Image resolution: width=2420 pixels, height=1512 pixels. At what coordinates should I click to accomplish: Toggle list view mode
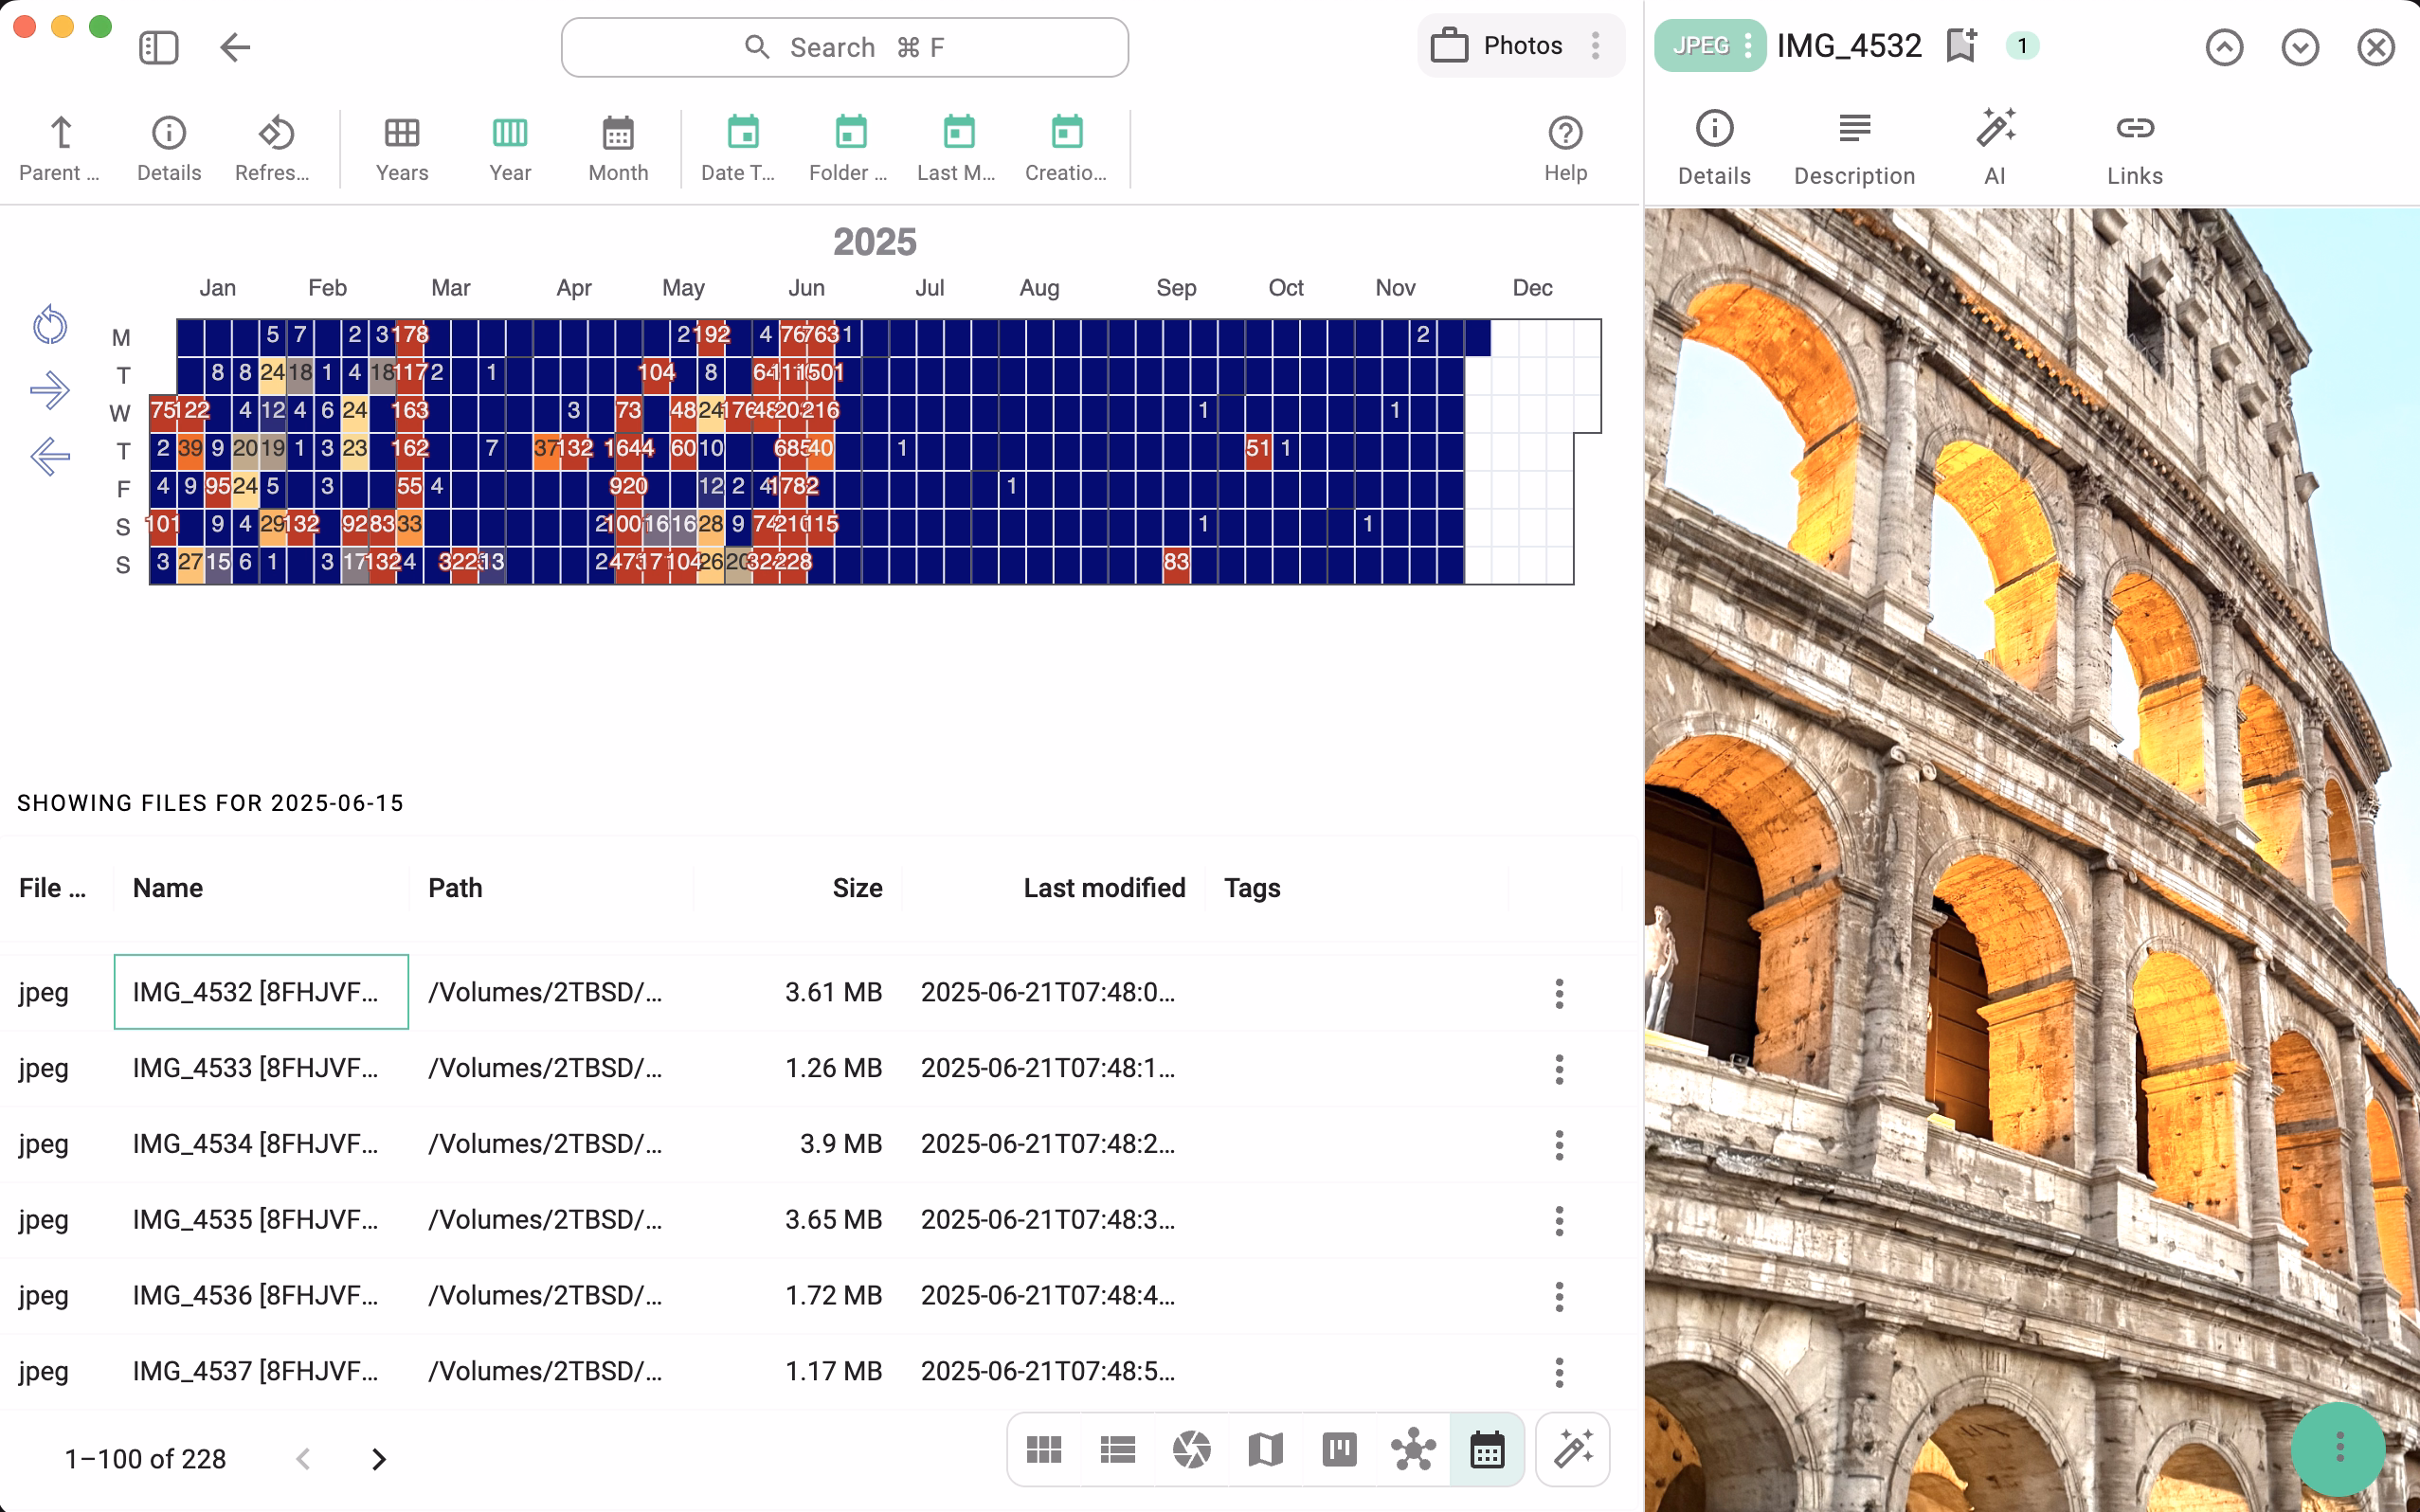coord(1117,1448)
